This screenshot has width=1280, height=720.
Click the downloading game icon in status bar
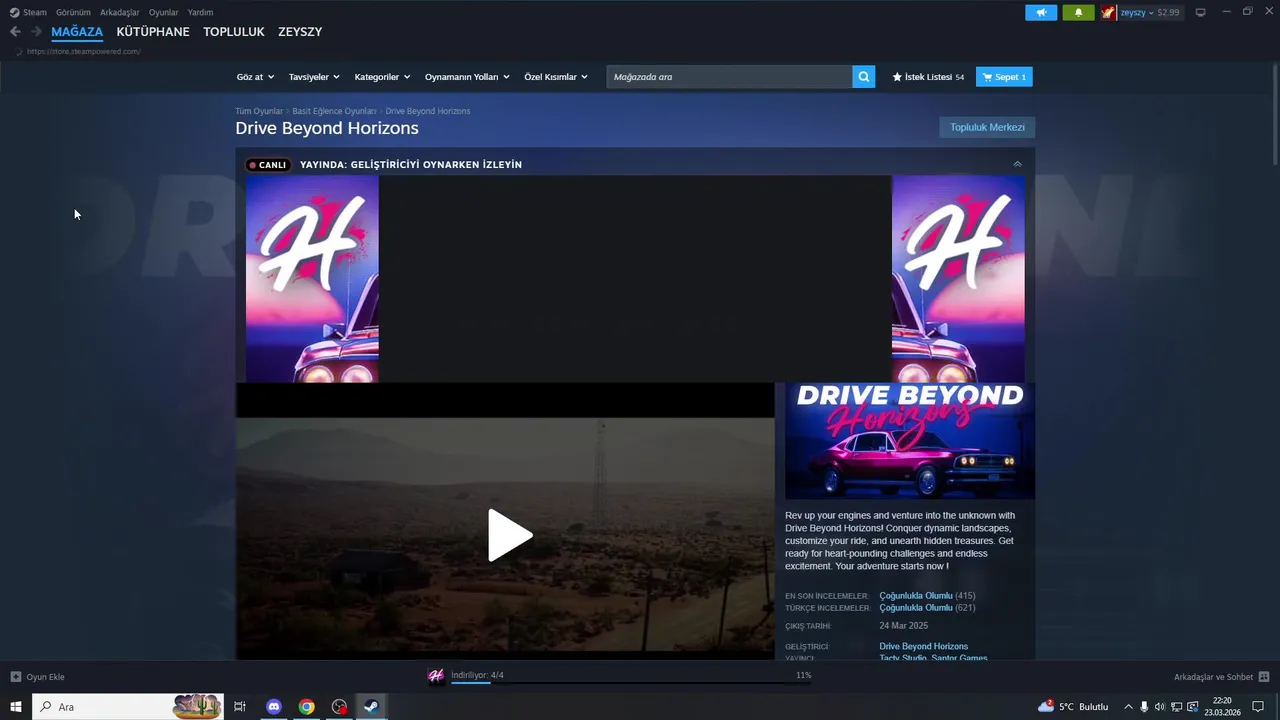(x=436, y=676)
